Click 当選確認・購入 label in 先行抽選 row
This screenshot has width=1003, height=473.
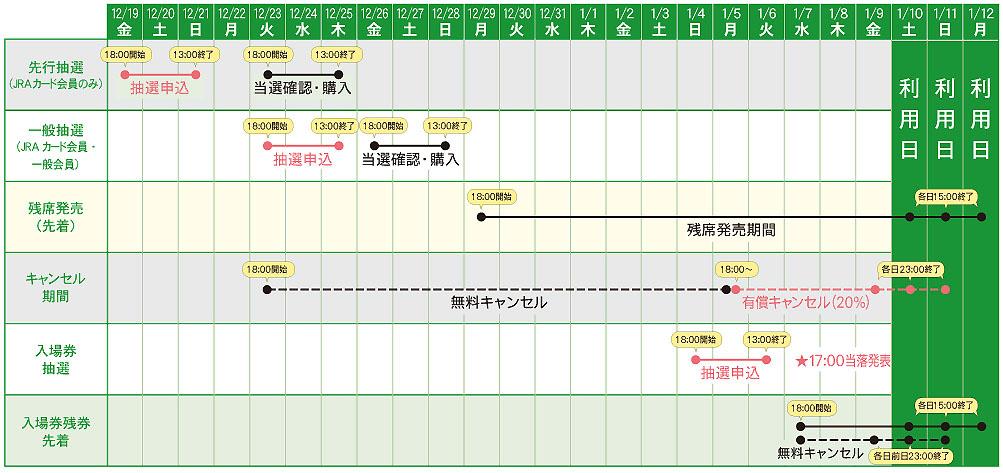pos(302,88)
